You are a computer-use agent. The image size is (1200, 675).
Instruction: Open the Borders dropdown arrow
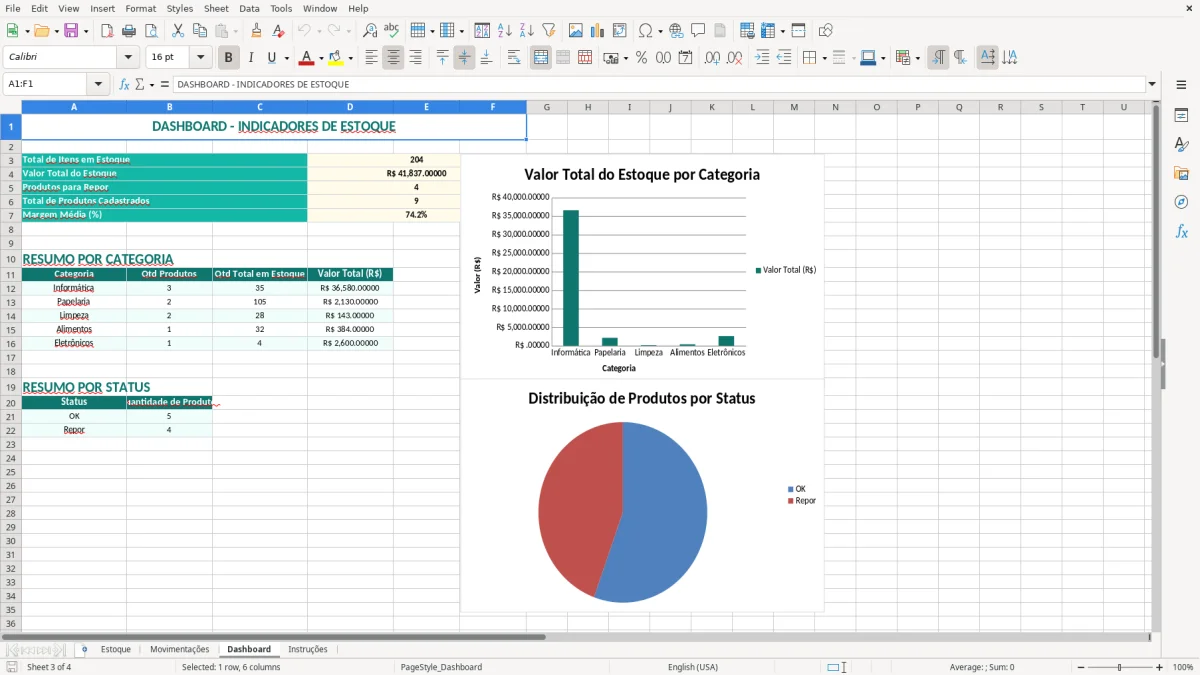pyautogui.click(x=824, y=58)
